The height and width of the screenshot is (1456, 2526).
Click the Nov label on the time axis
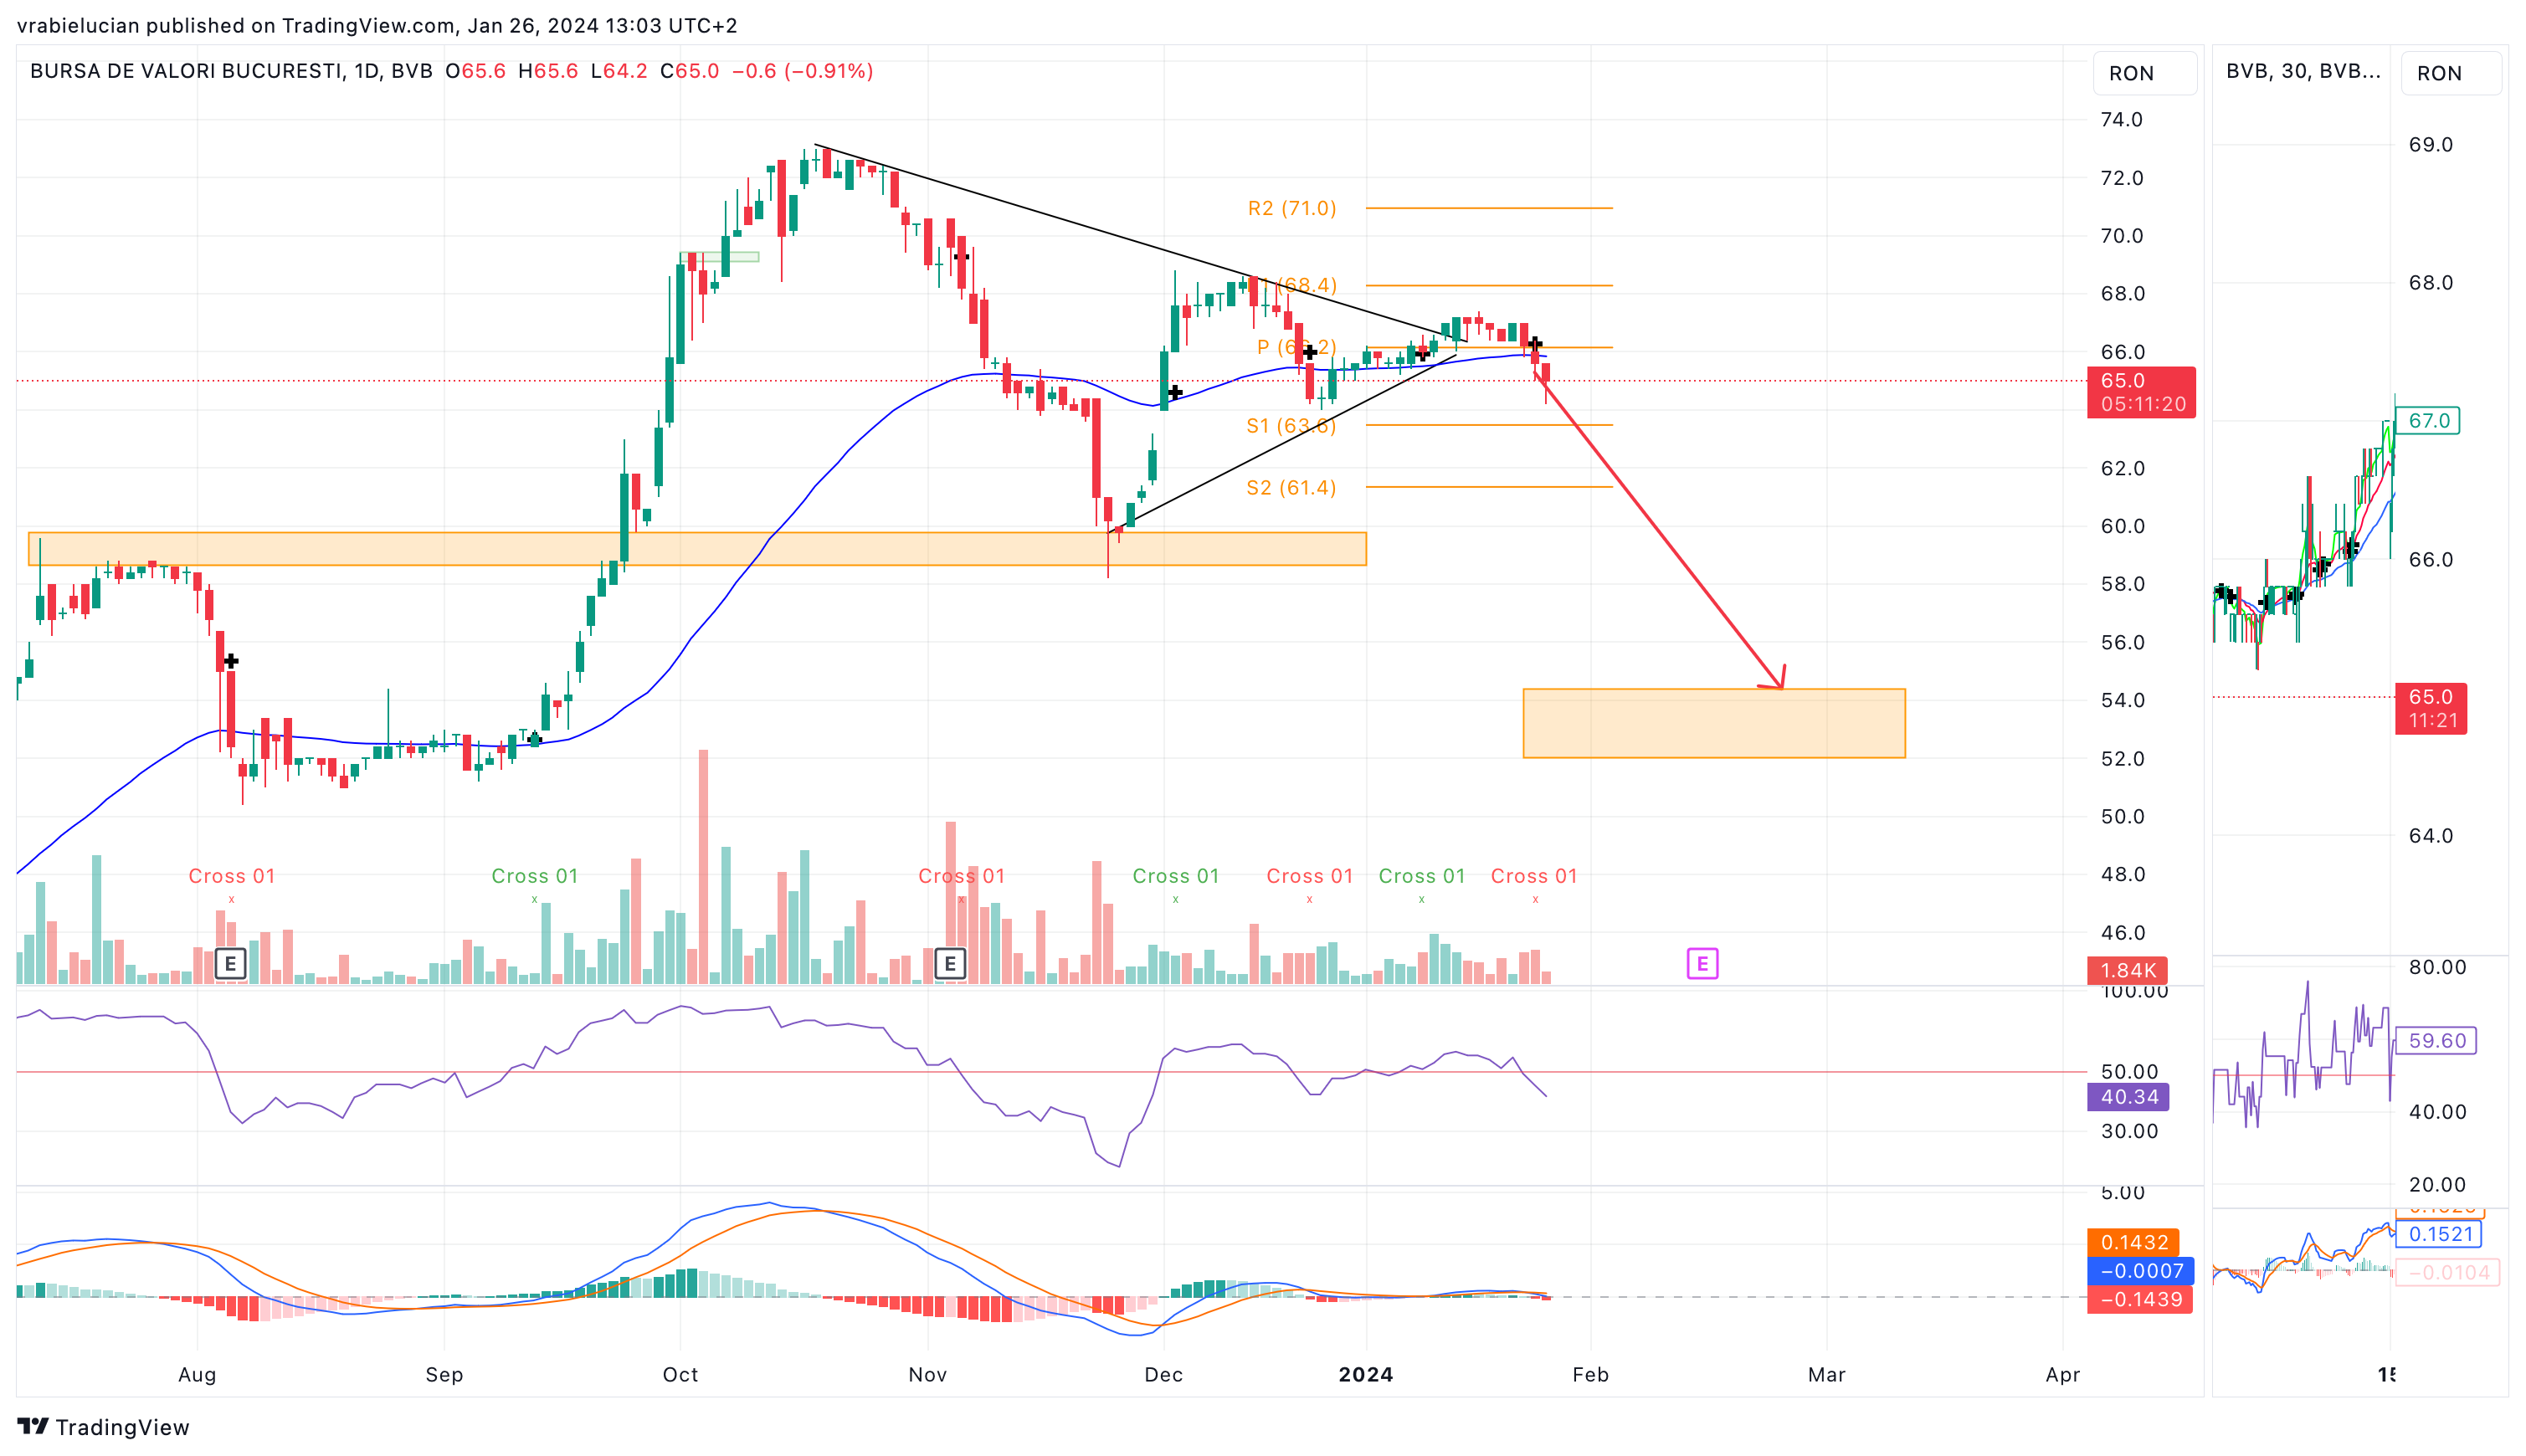(x=928, y=1375)
